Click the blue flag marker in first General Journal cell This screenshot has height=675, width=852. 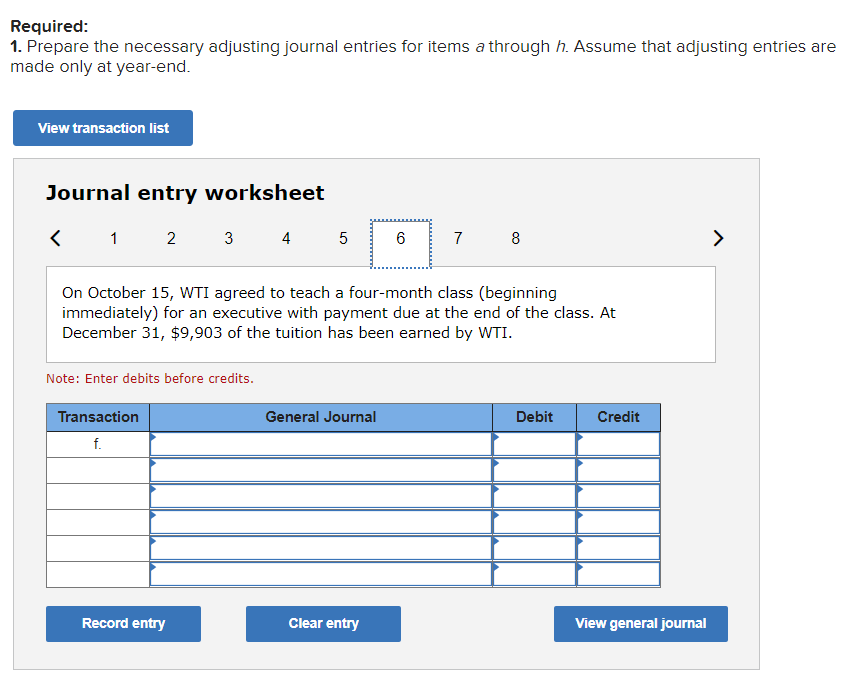click(x=153, y=436)
